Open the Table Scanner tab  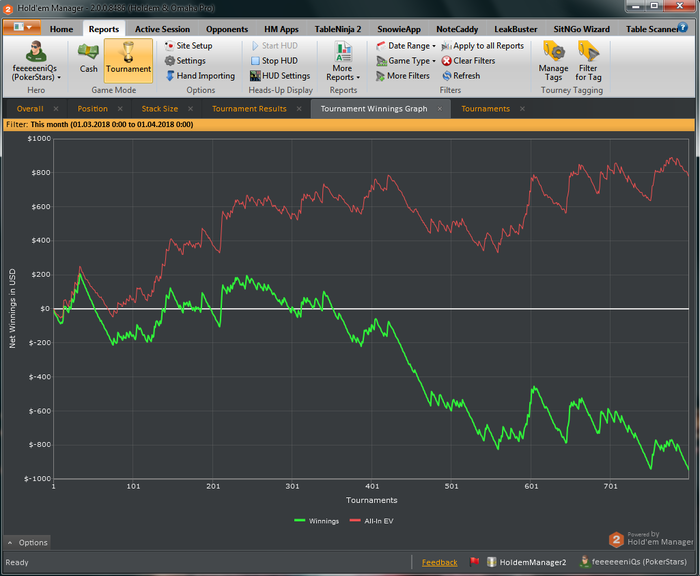651,29
